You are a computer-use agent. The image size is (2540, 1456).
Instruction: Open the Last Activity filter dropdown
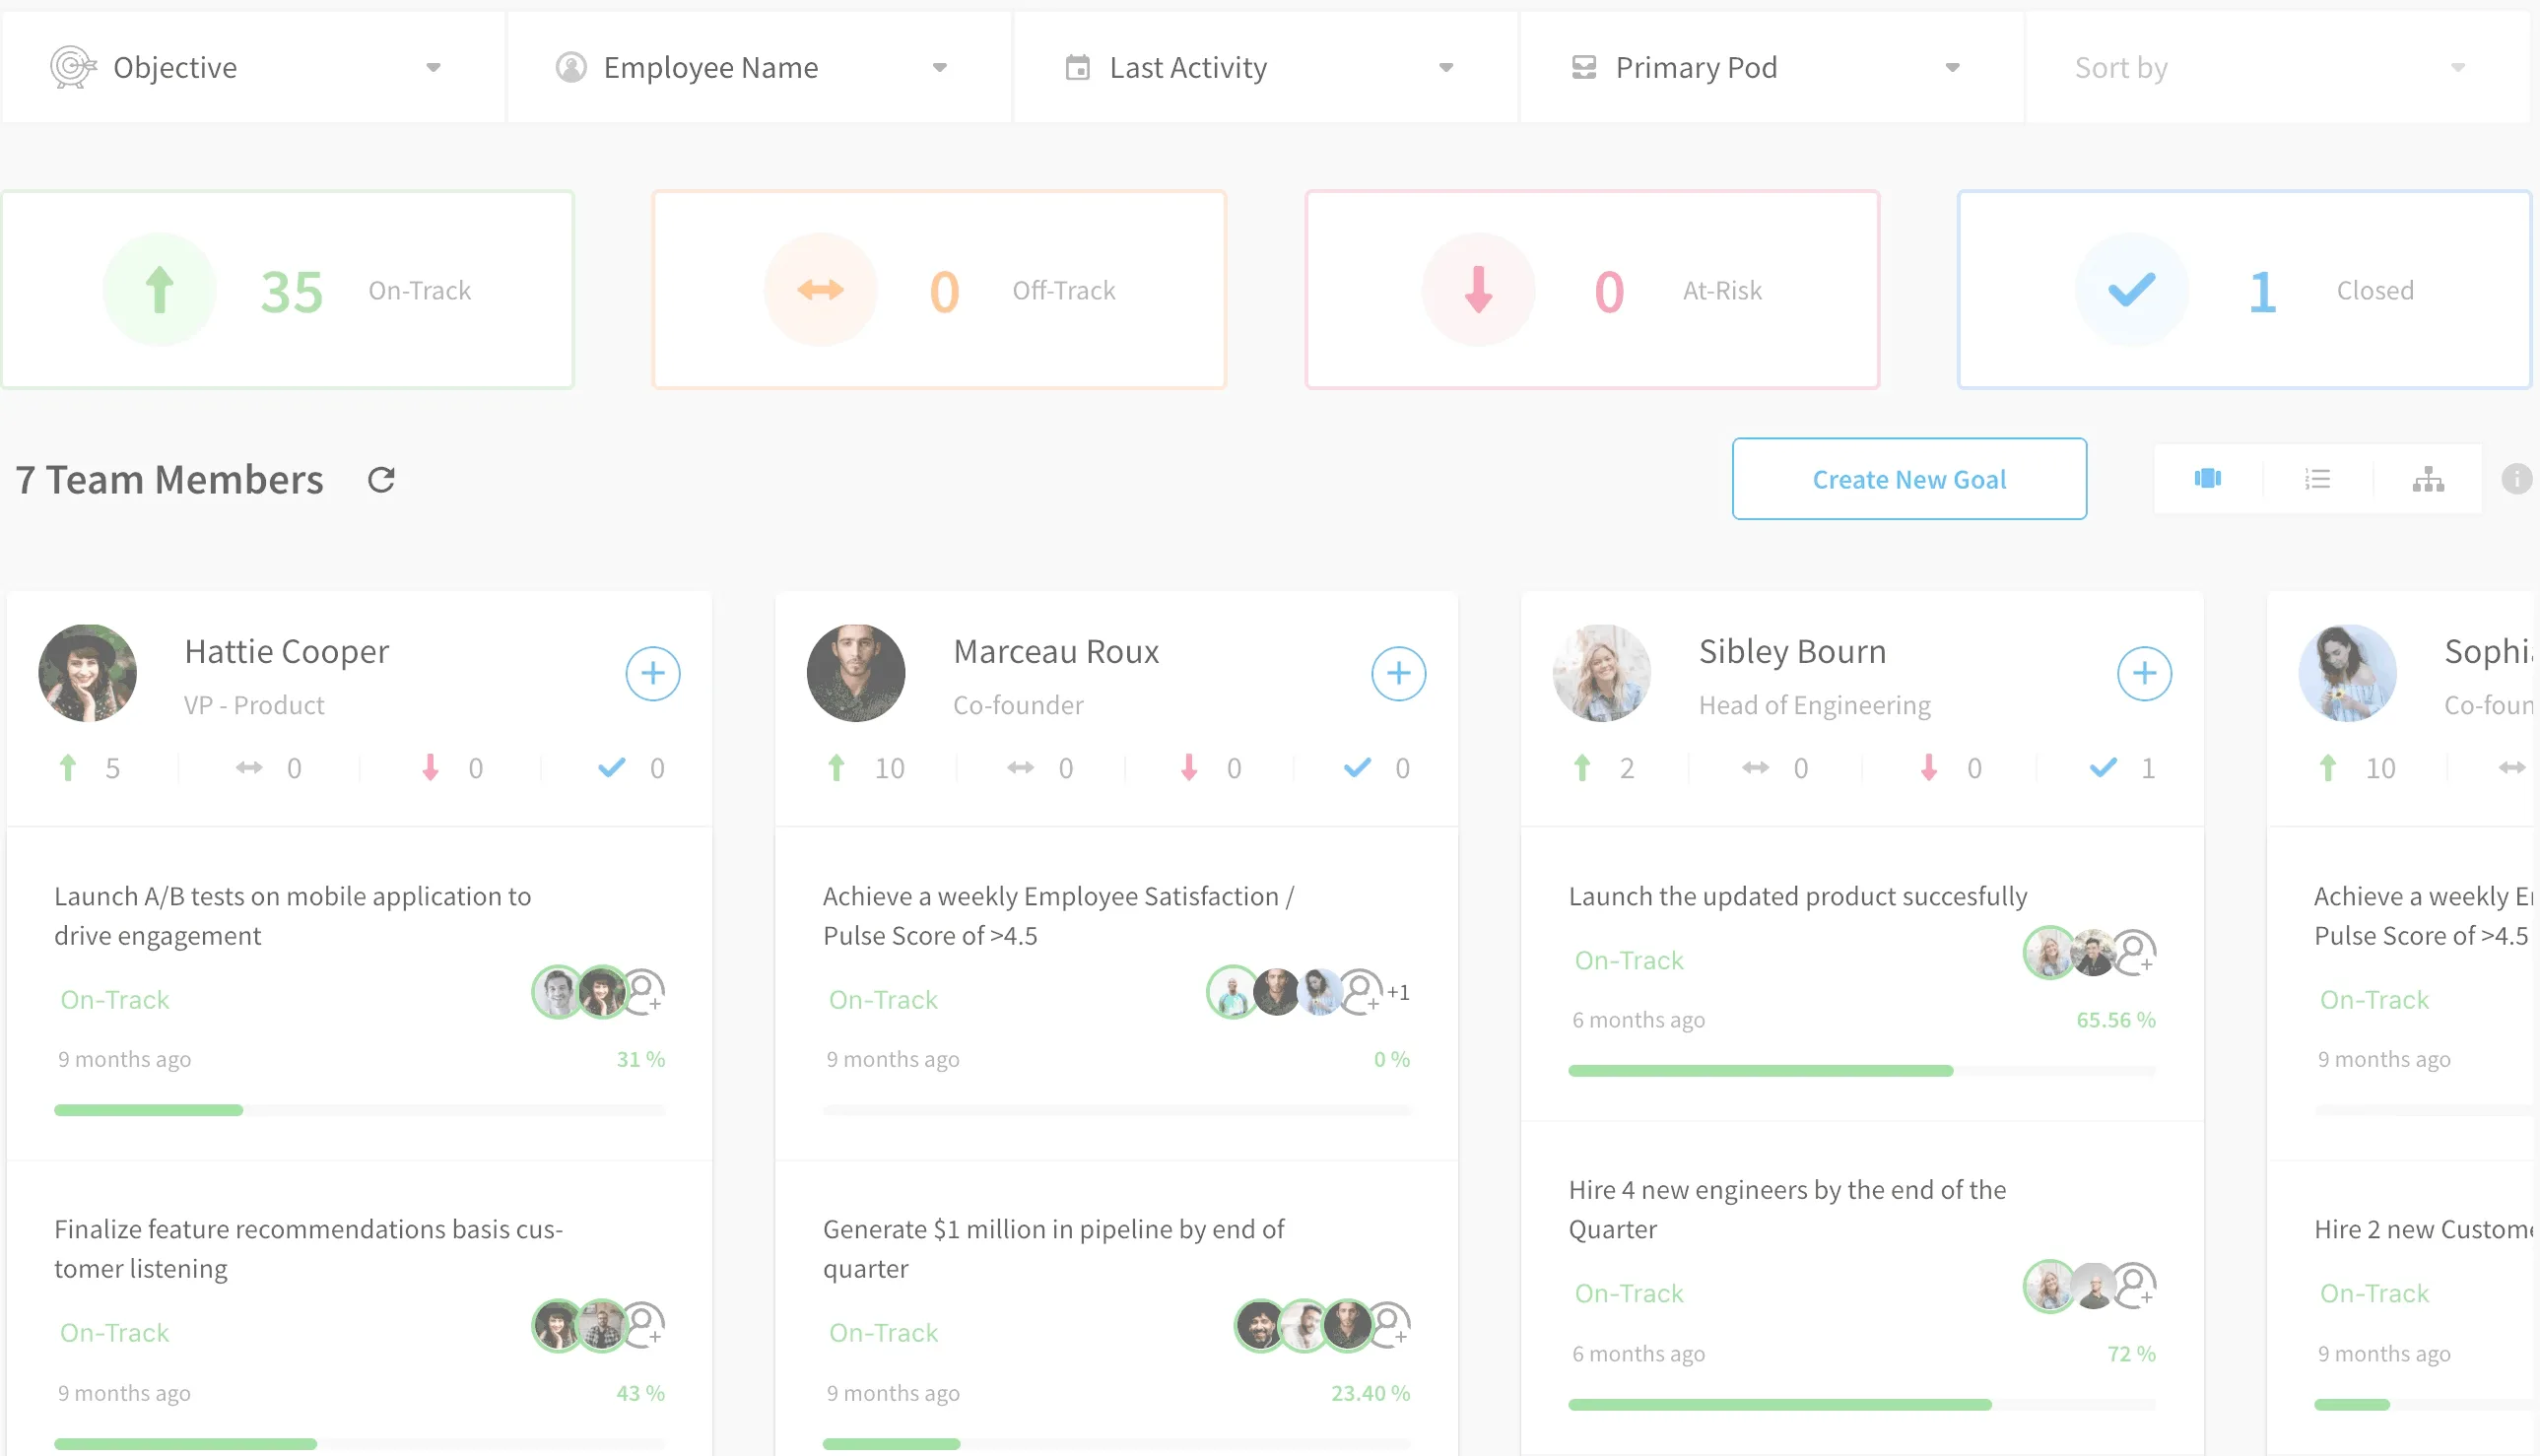point(1265,67)
